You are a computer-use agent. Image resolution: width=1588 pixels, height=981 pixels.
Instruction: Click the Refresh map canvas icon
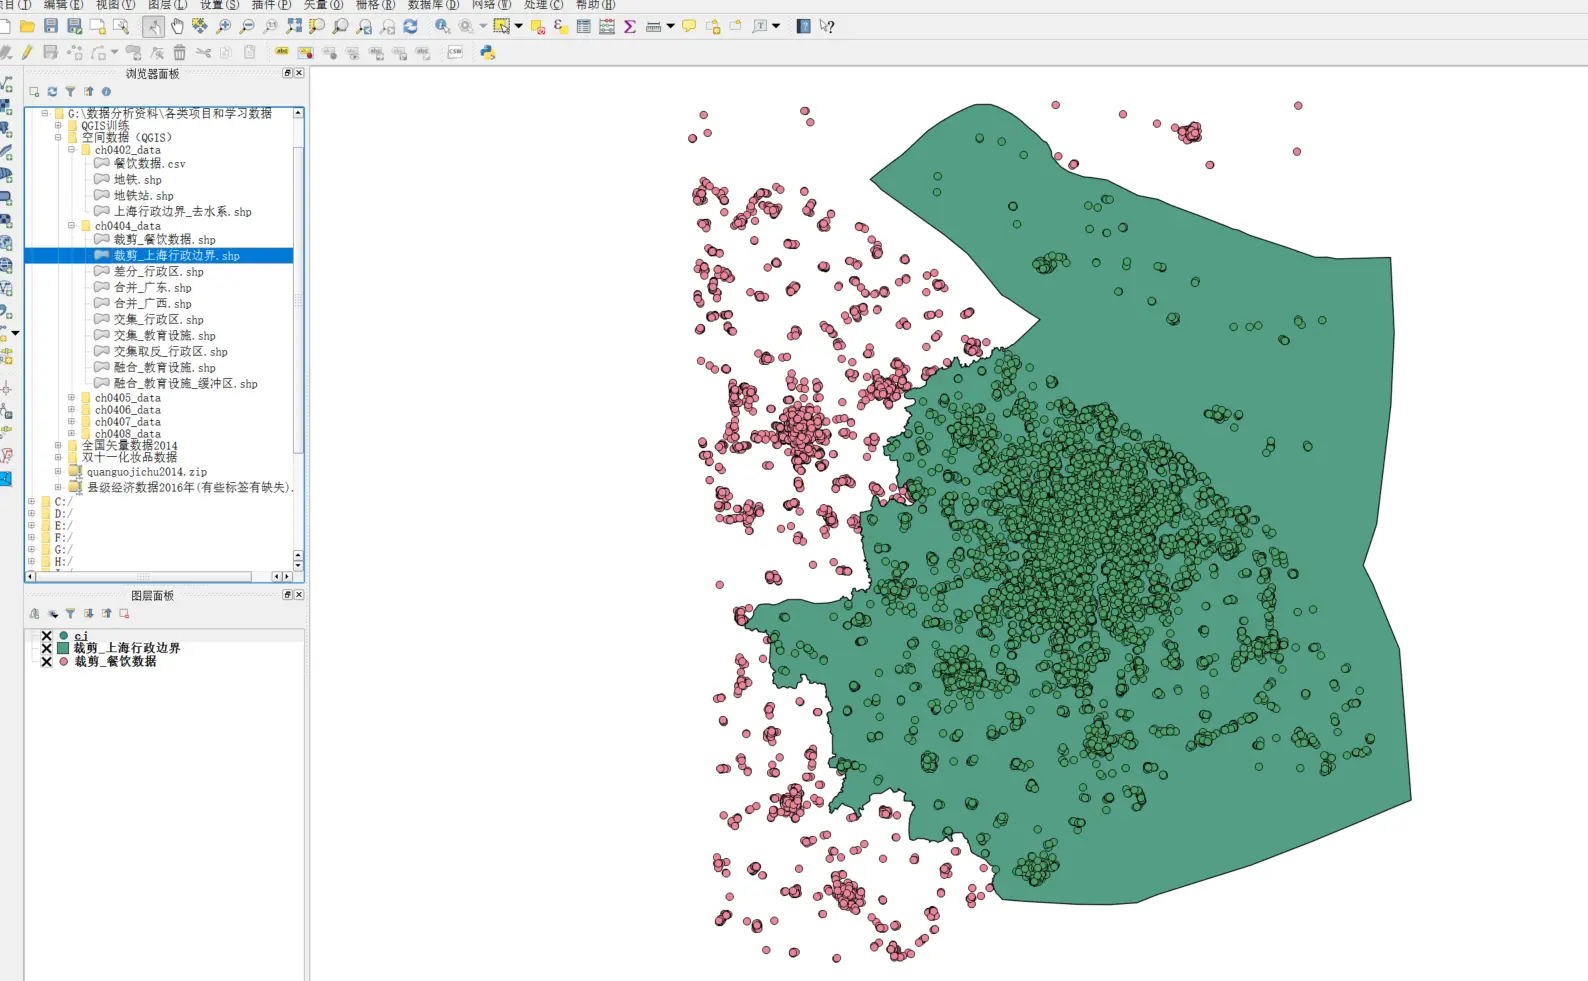pos(410,27)
